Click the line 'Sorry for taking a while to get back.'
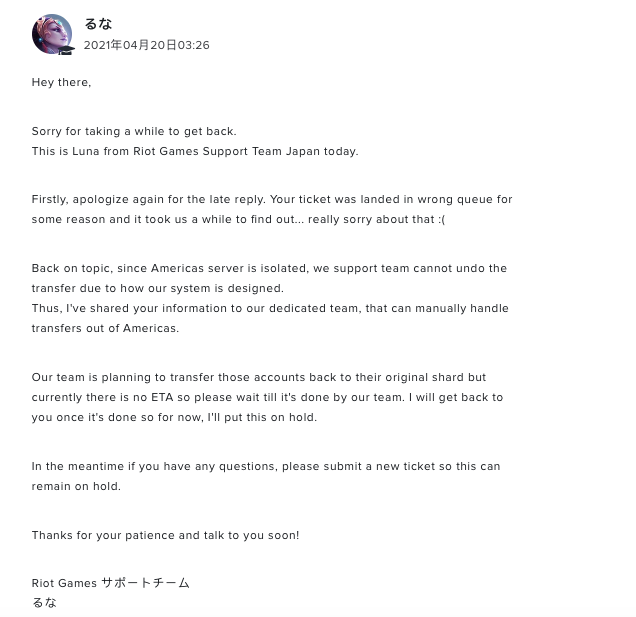The width and height of the screenshot is (636, 617). (134, 131)
